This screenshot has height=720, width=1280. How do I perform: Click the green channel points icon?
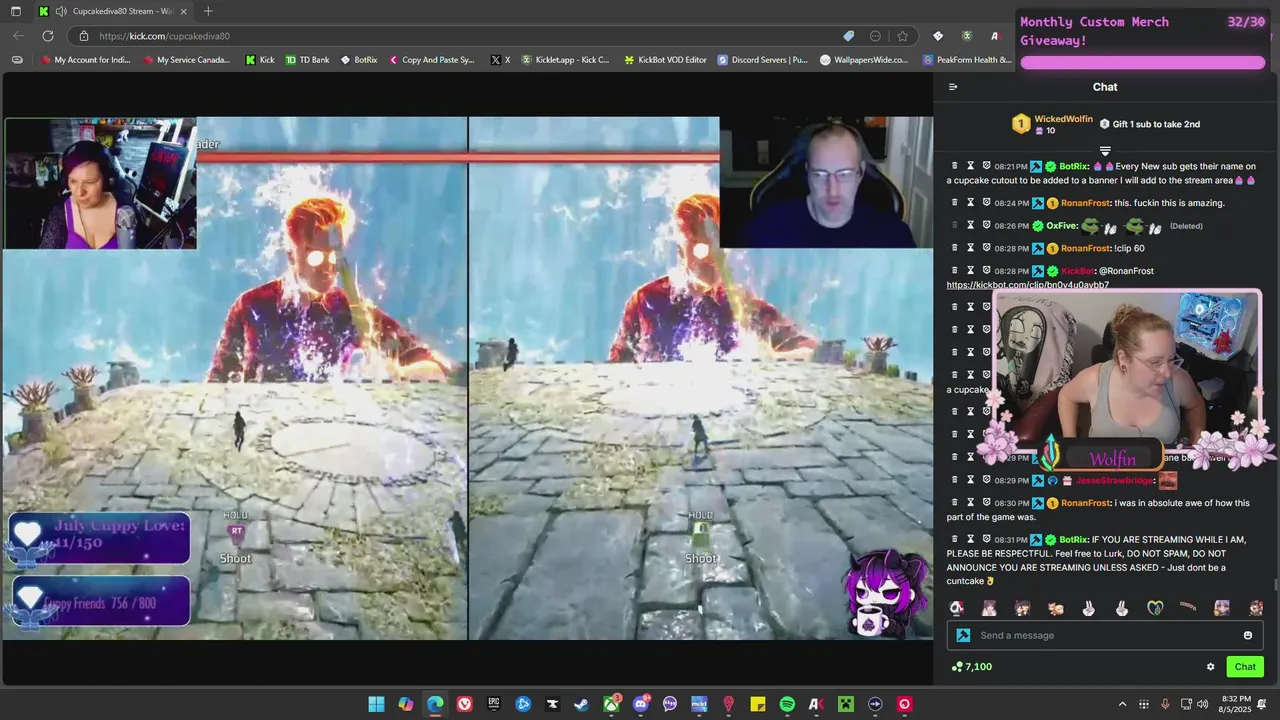957,666
